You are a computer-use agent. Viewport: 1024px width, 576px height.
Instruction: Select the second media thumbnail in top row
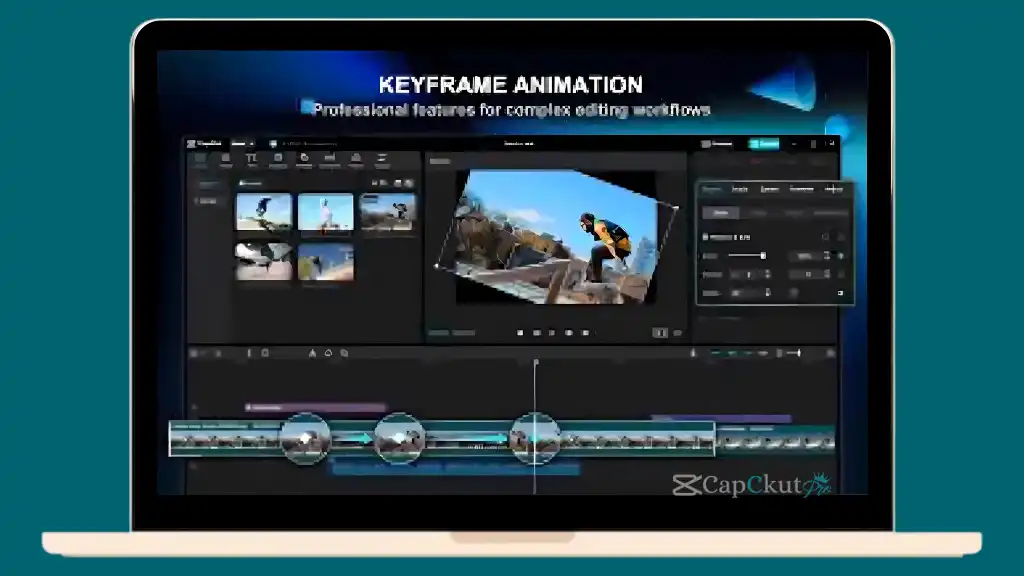tap(325, 212)
